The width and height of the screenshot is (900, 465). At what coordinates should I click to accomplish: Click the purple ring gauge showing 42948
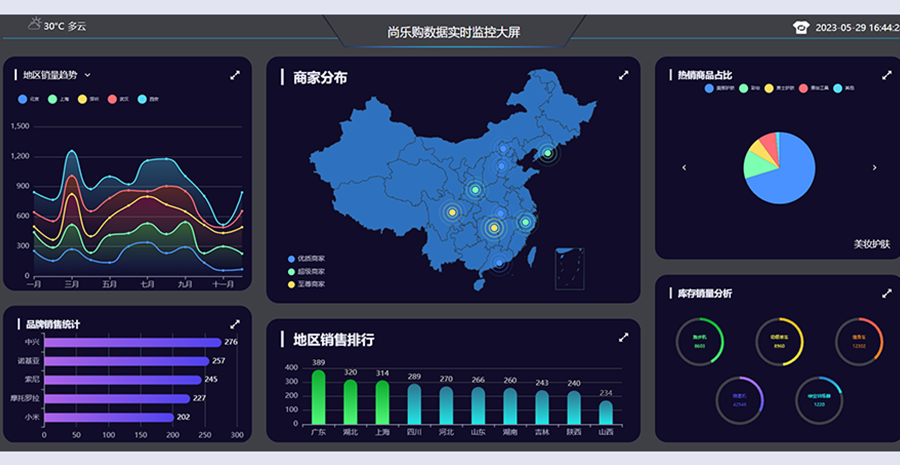click(739, 400)
